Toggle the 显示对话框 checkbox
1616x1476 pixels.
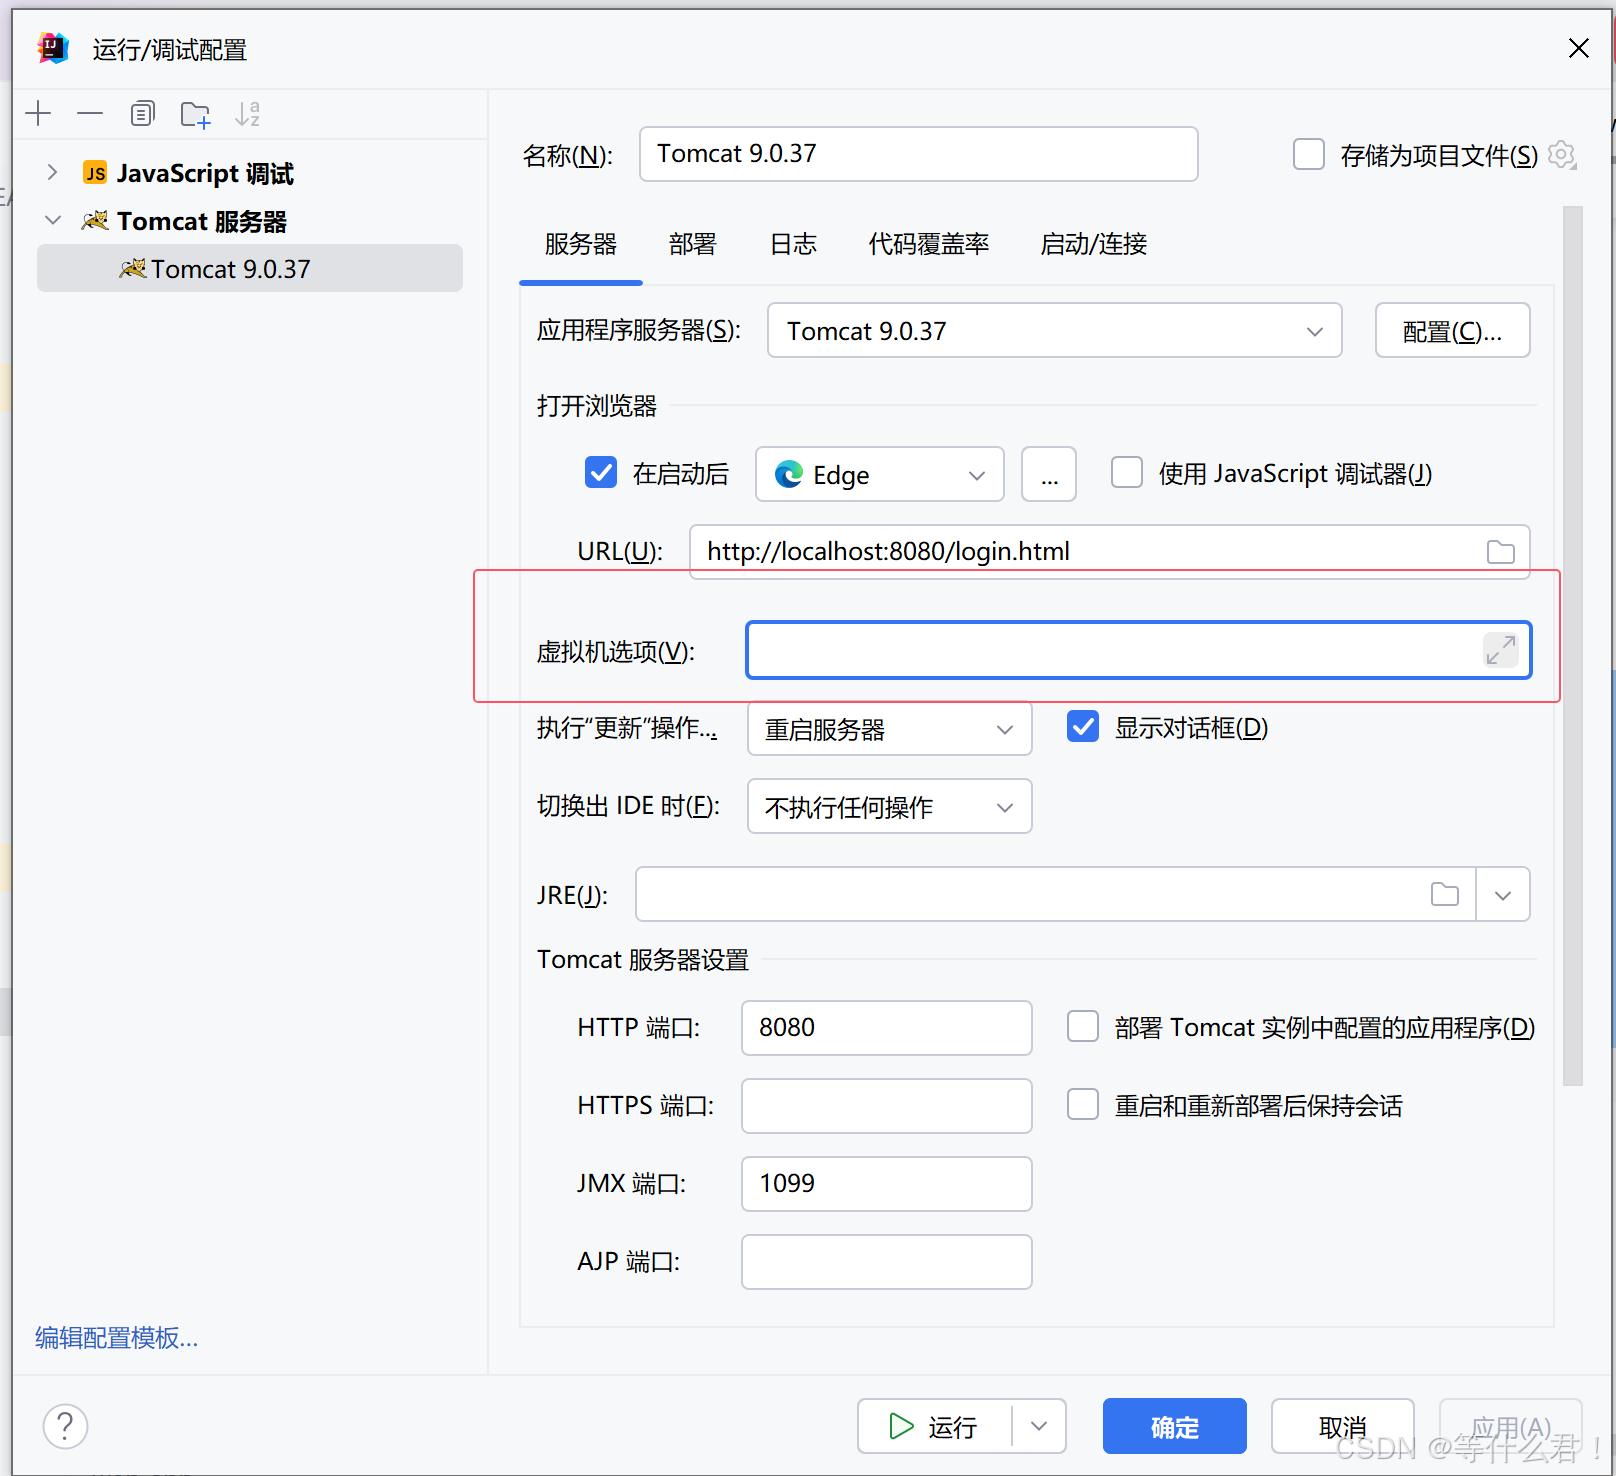[x=1083, y=726]
